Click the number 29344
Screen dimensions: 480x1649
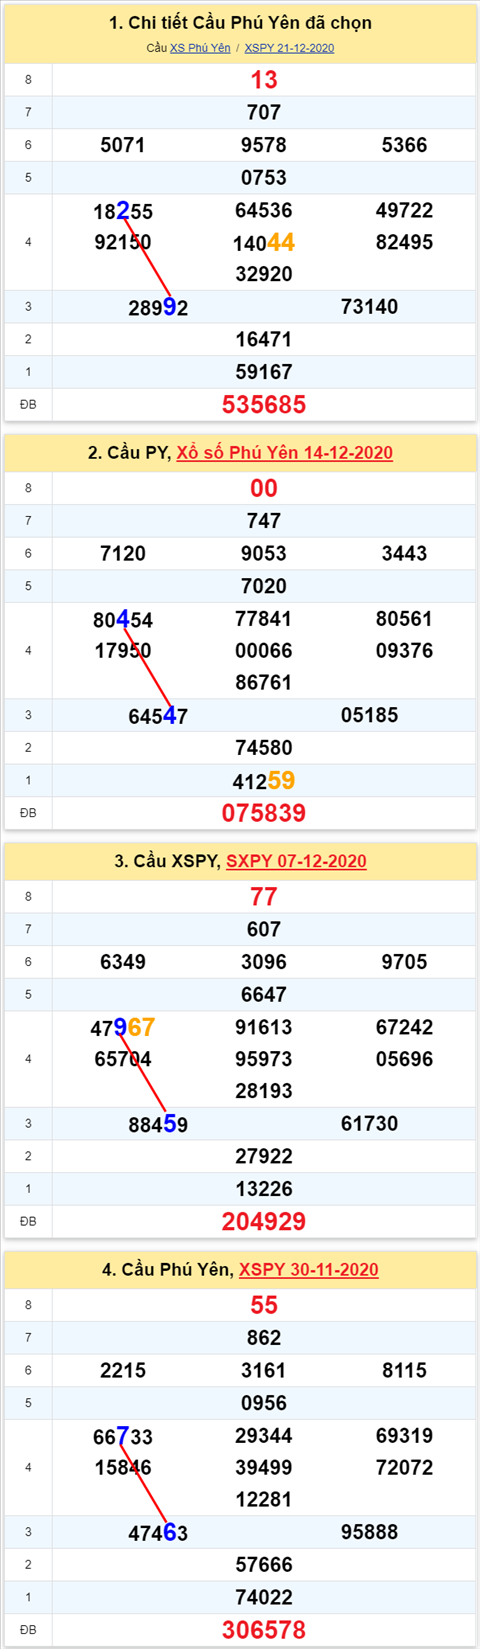[264, 1436]
